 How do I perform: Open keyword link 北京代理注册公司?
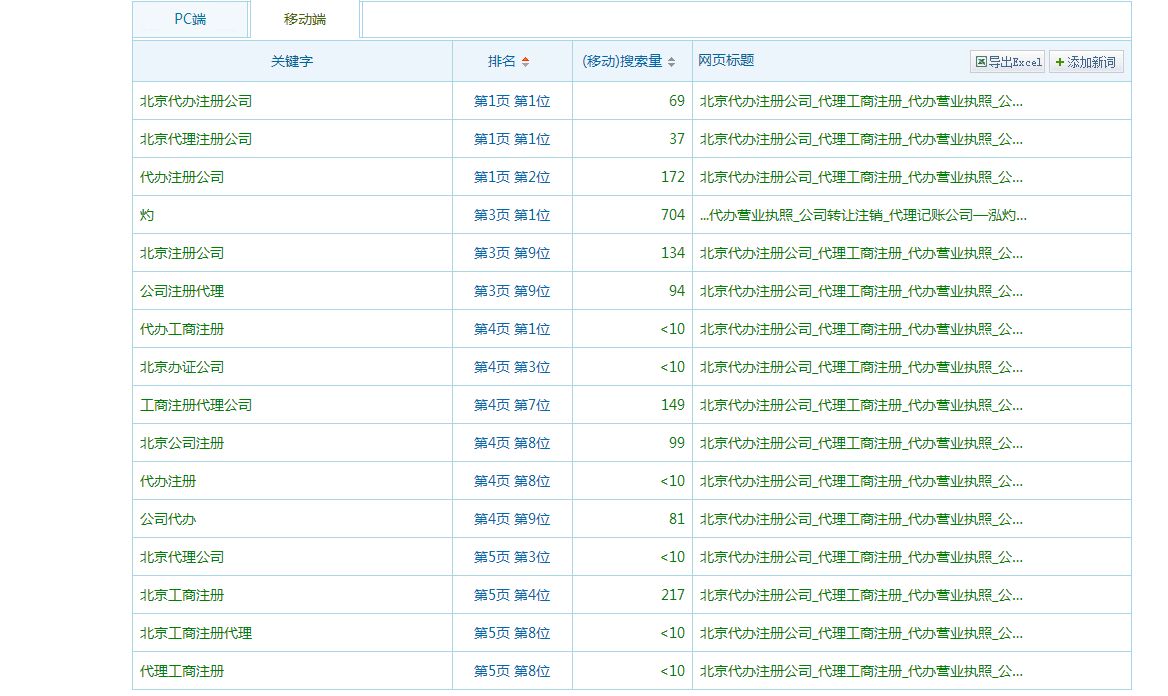[196, 139]
